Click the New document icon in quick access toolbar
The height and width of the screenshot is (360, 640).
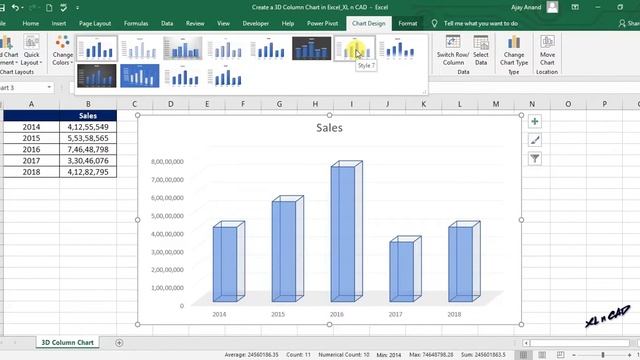pos(49,7)
